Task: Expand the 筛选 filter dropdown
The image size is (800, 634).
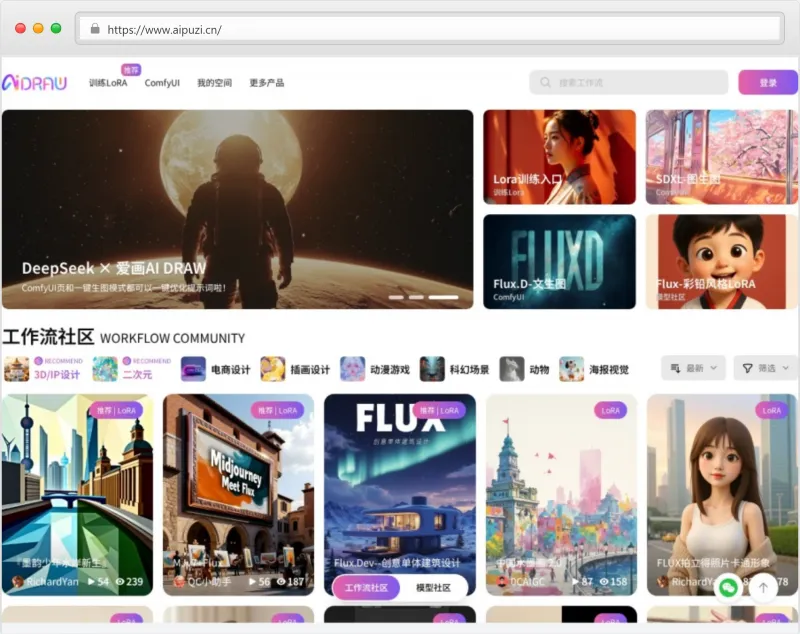Action: tap(765, 368)
